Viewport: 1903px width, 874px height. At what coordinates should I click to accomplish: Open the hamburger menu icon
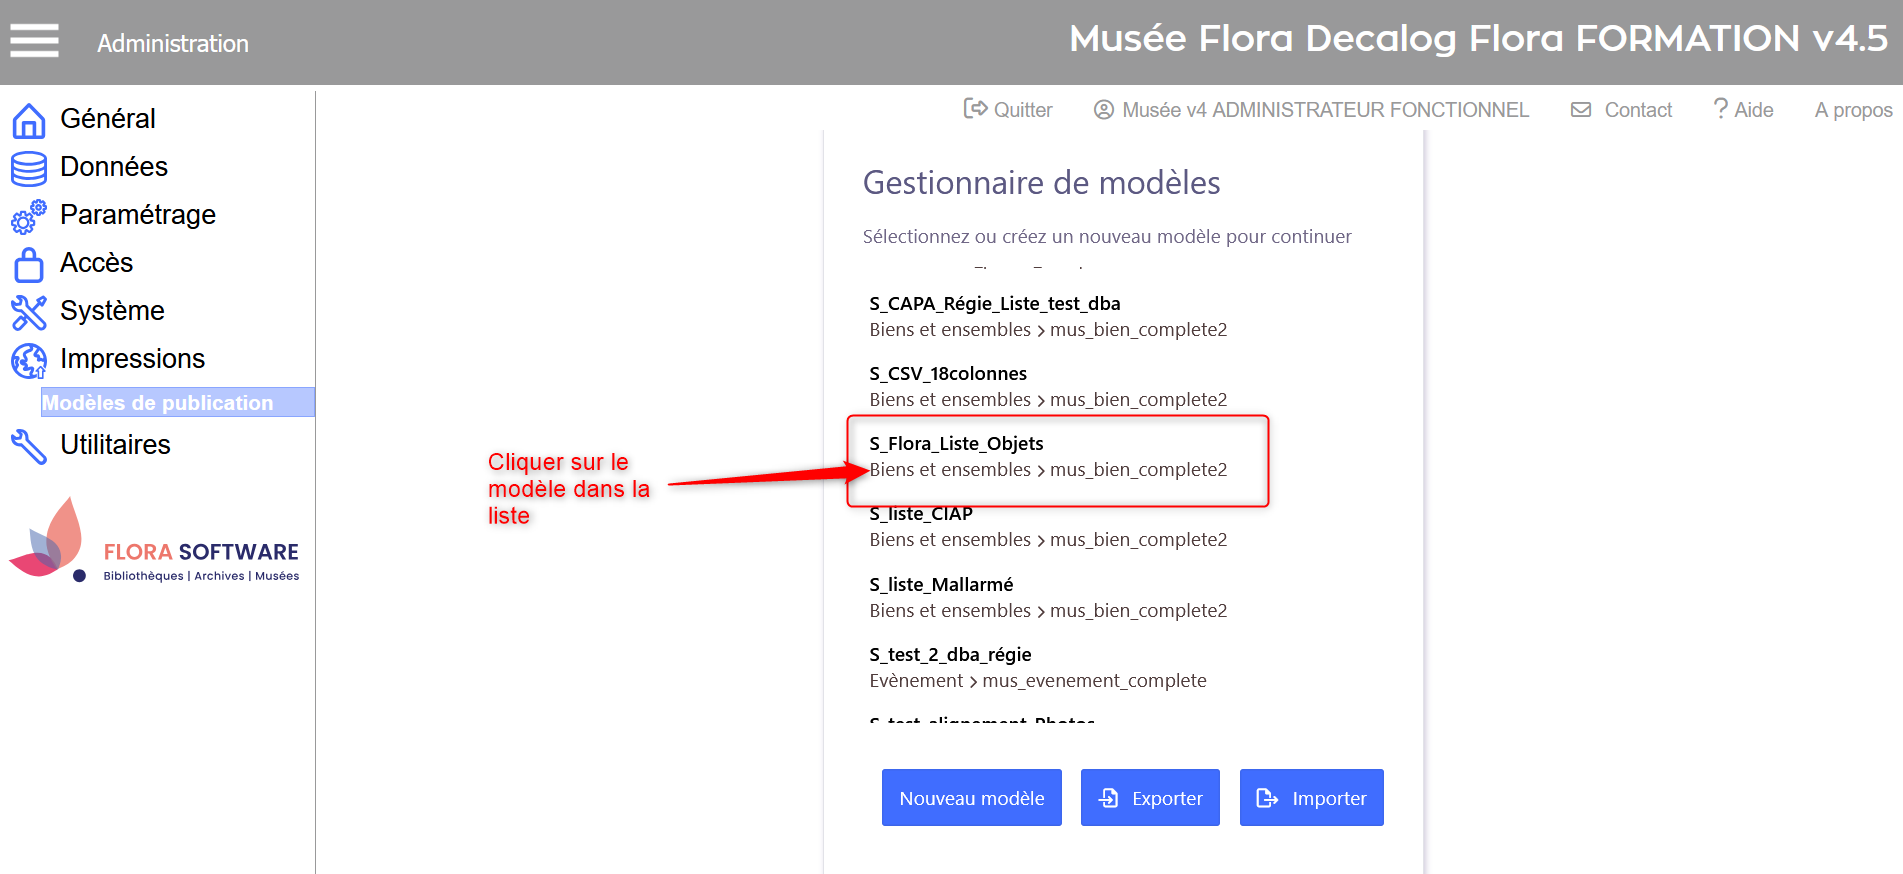(34, 41)
